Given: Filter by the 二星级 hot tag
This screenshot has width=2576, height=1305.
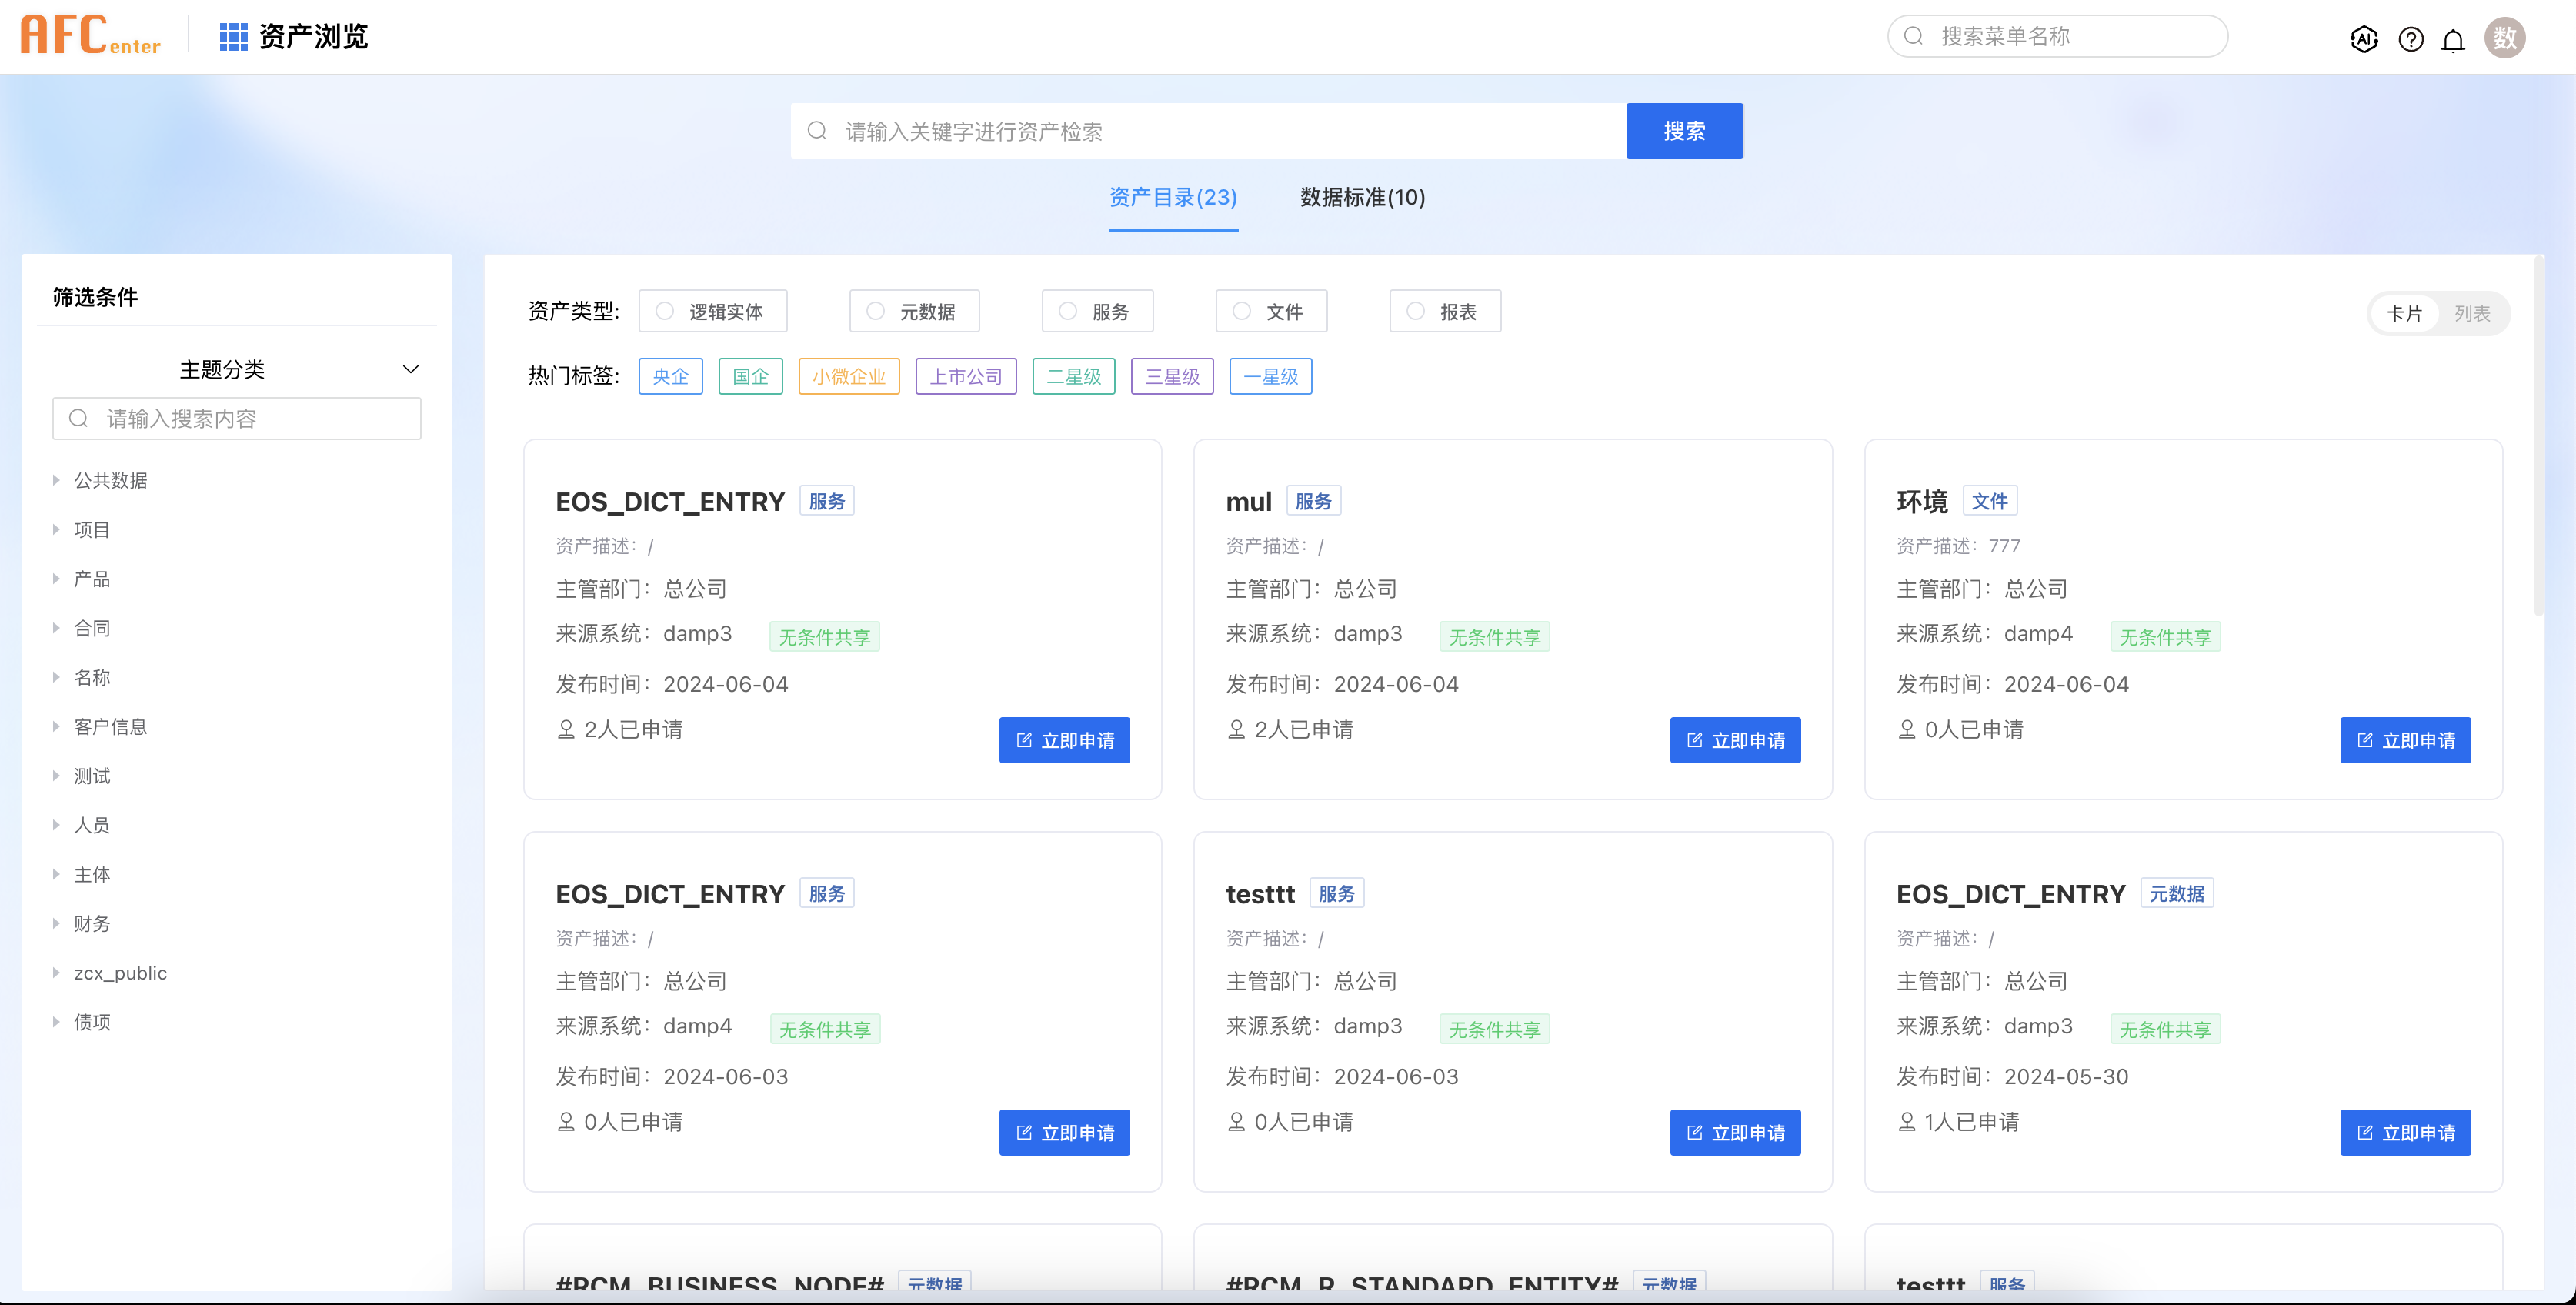Looking at the screenshot, I should [1073, 376].
